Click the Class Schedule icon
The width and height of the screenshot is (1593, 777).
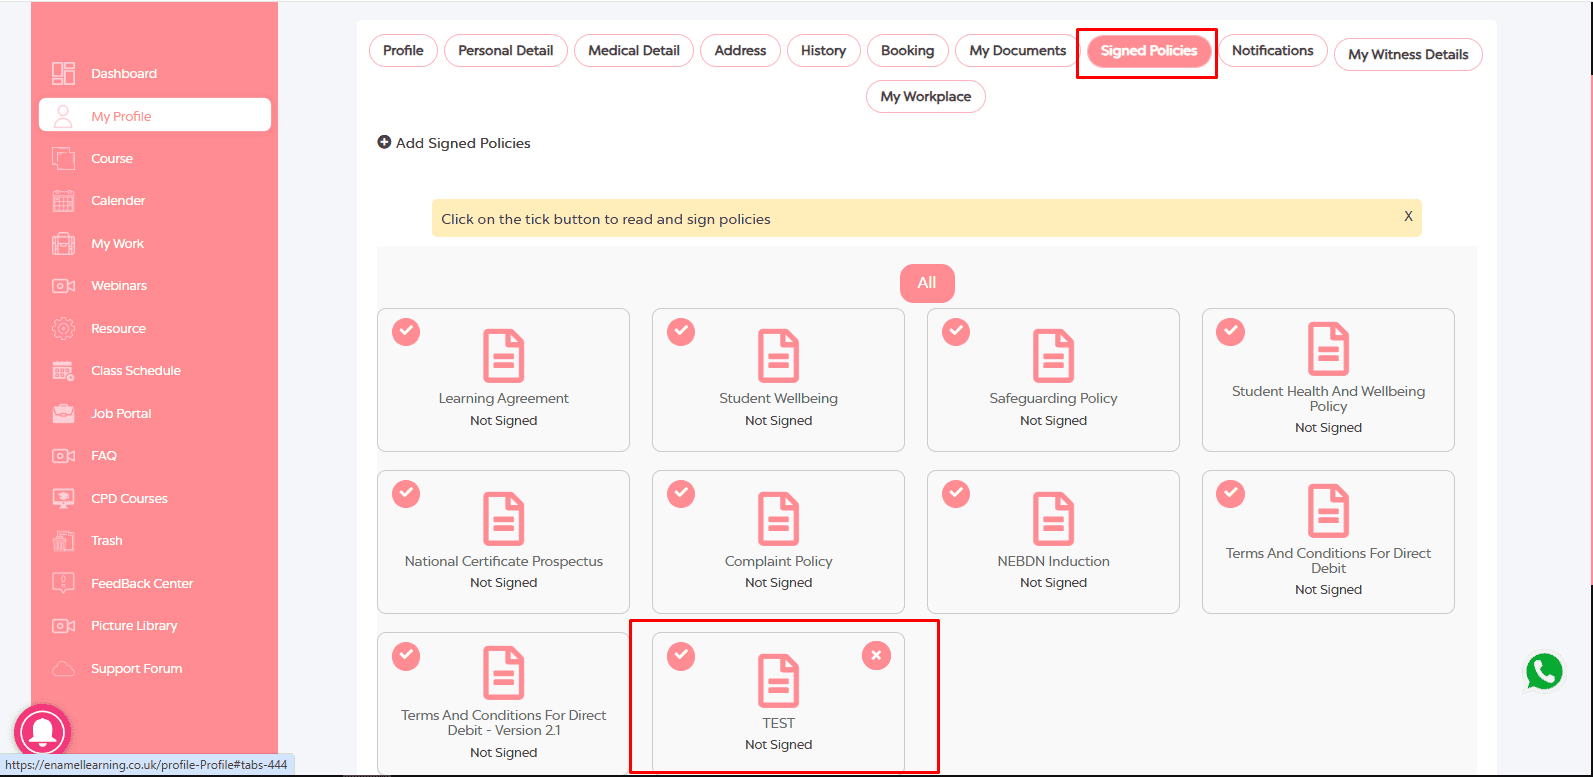point(63,370)
